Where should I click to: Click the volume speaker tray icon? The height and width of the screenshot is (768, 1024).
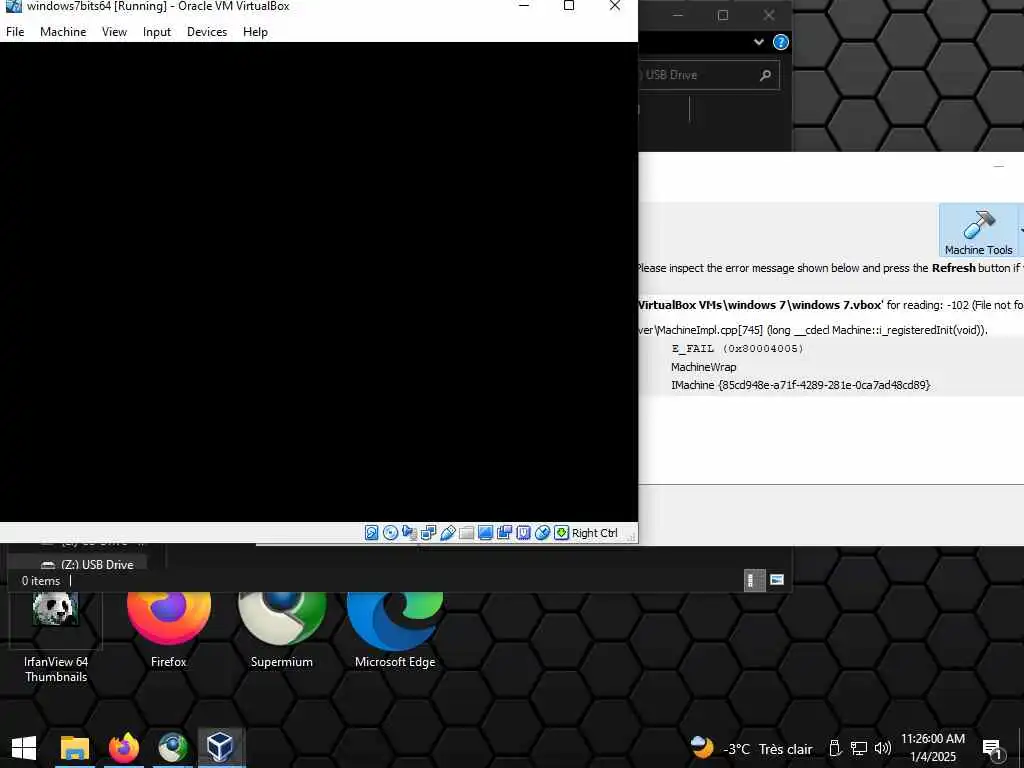point(883,748)
